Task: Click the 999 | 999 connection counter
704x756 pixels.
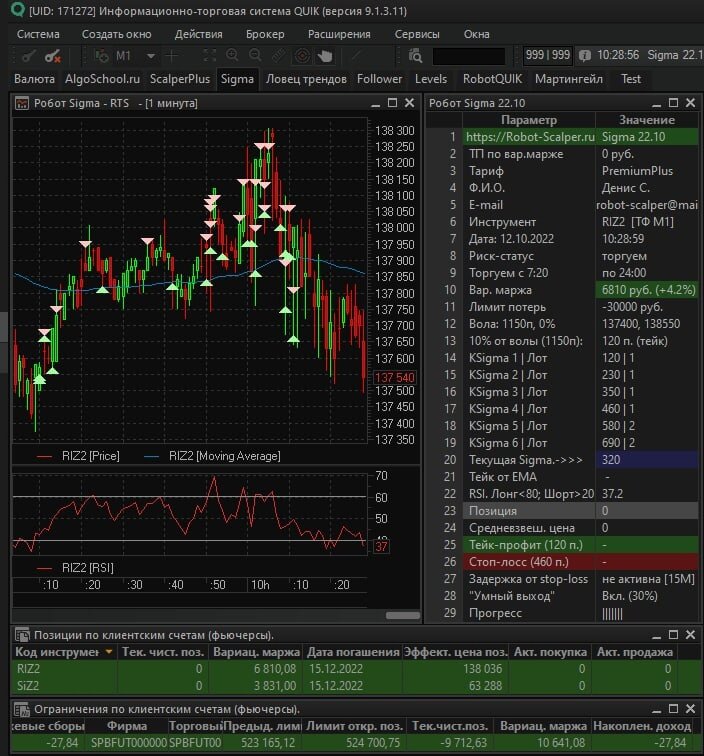Action: click(x=548, y=55)
